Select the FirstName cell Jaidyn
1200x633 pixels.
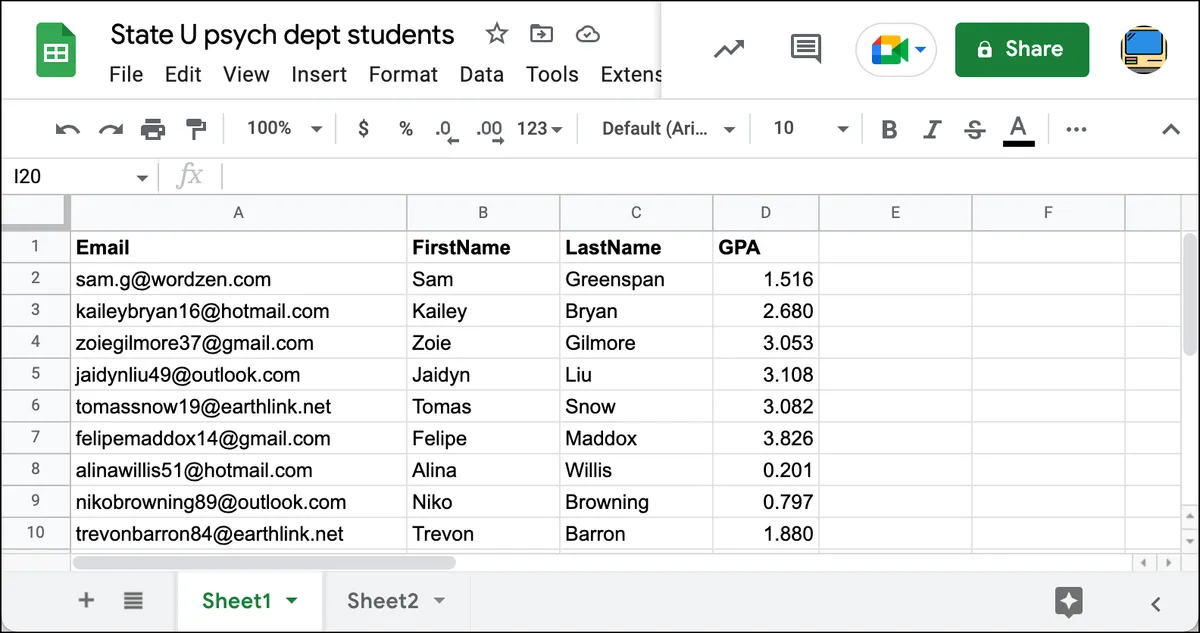point(483,375)
